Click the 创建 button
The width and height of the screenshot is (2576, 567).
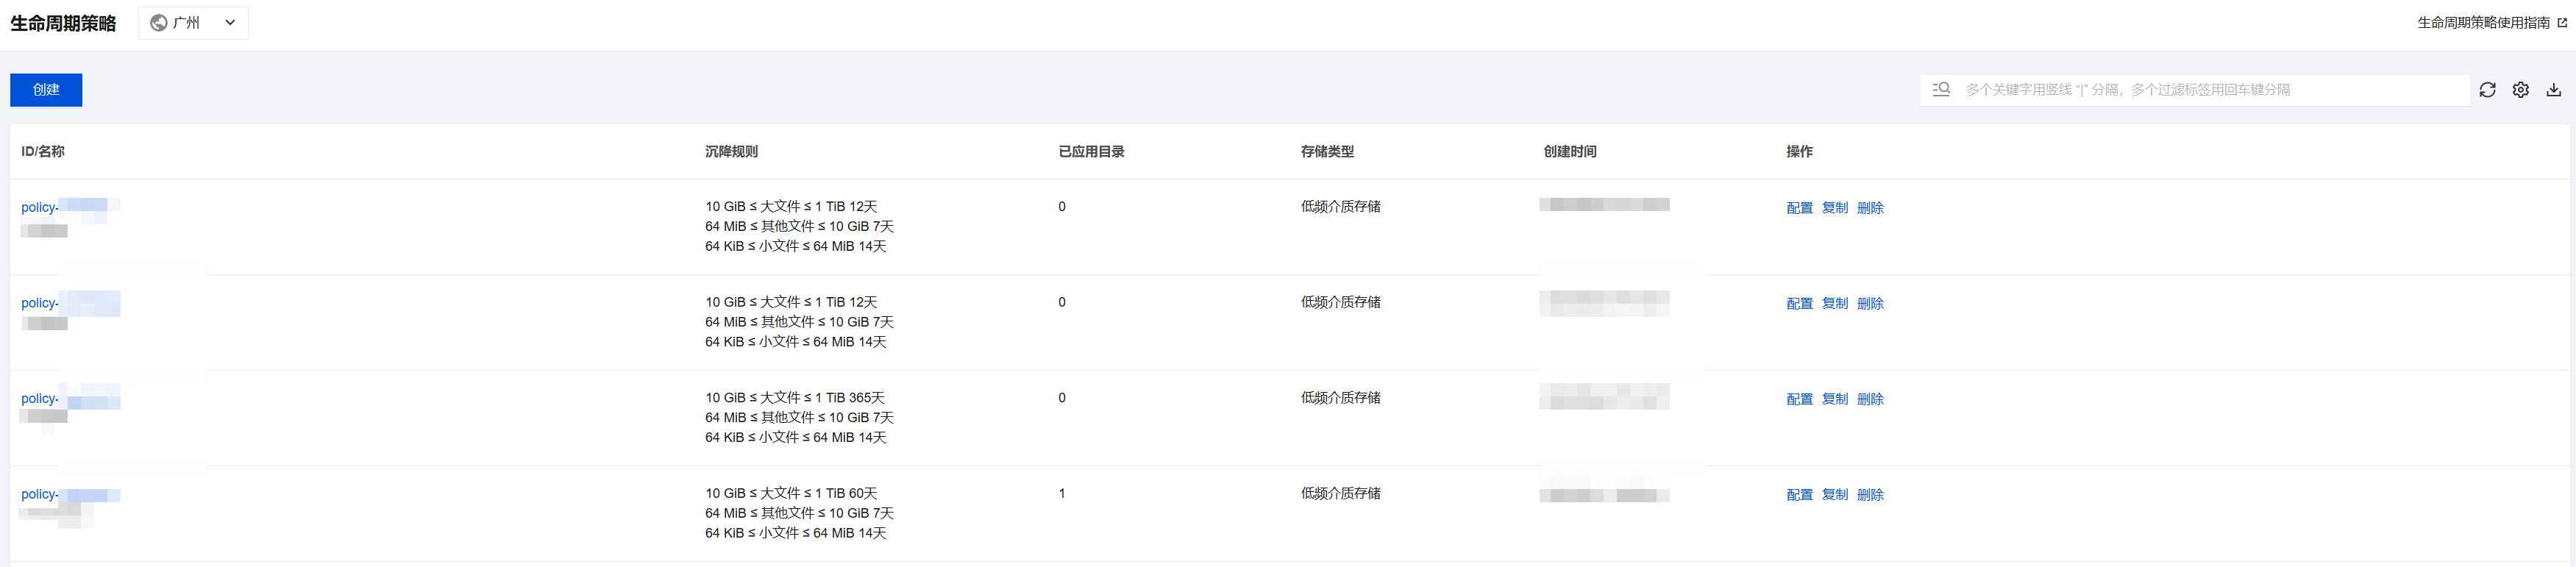tap(46, 90)
